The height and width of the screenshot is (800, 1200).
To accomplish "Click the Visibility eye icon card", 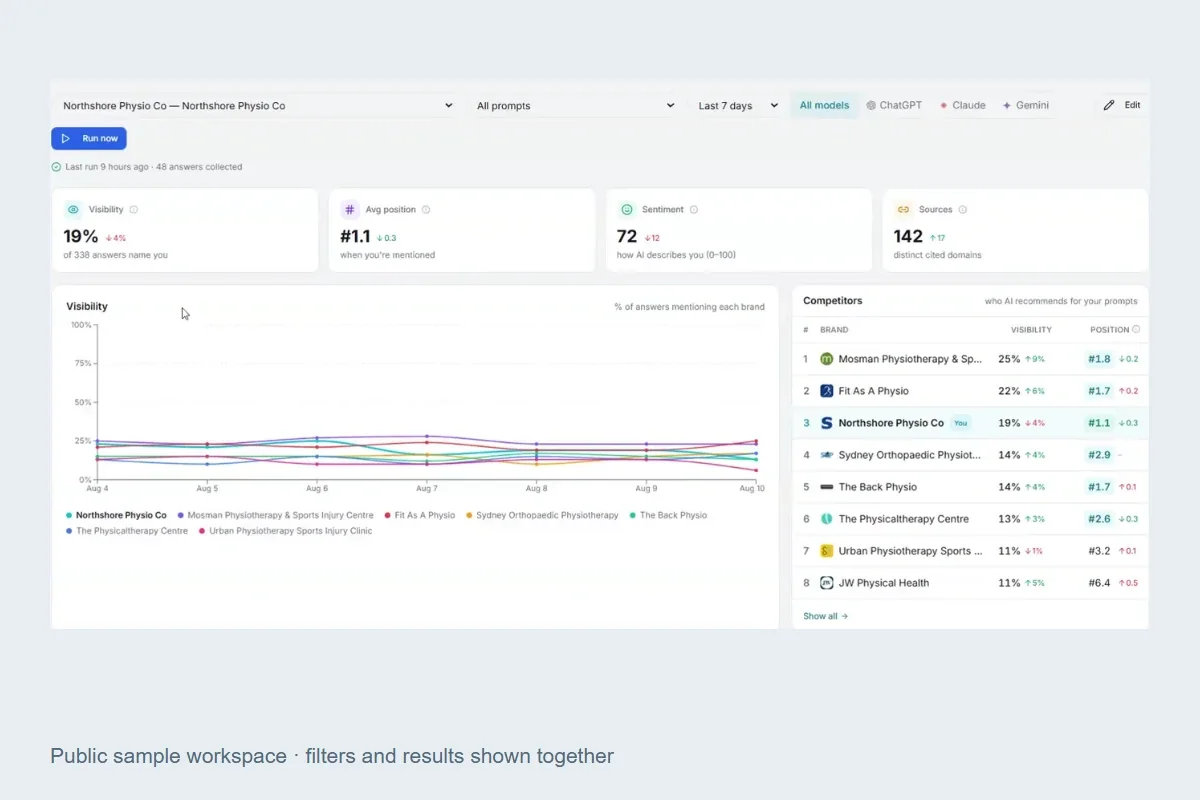I will [x=73, y=210].
